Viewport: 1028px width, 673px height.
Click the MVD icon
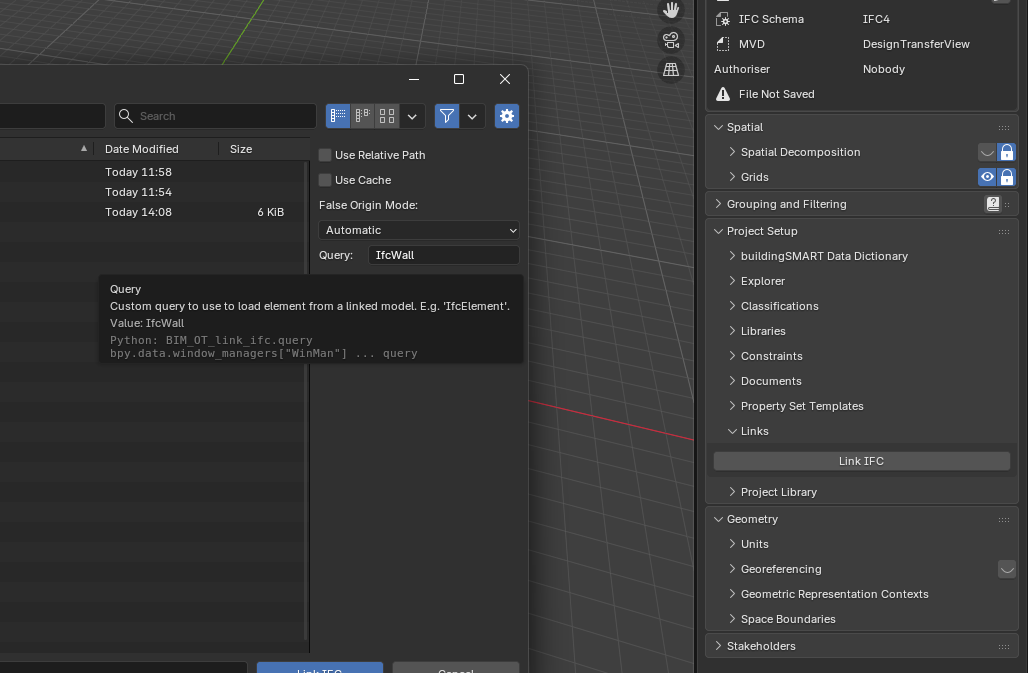click(x=722, y=44)
